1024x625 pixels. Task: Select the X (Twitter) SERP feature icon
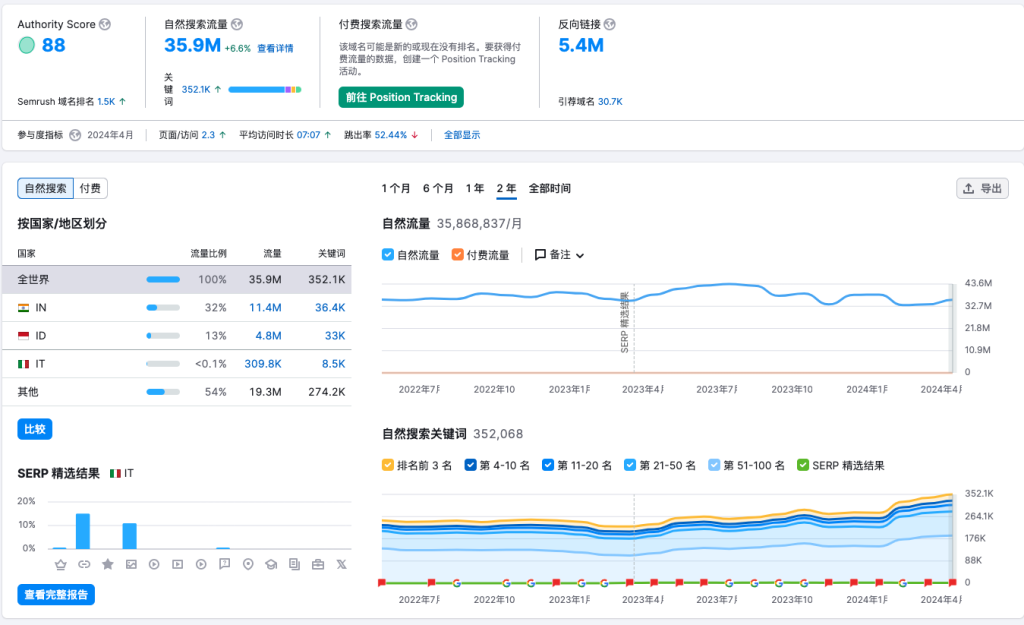(342, 564)
